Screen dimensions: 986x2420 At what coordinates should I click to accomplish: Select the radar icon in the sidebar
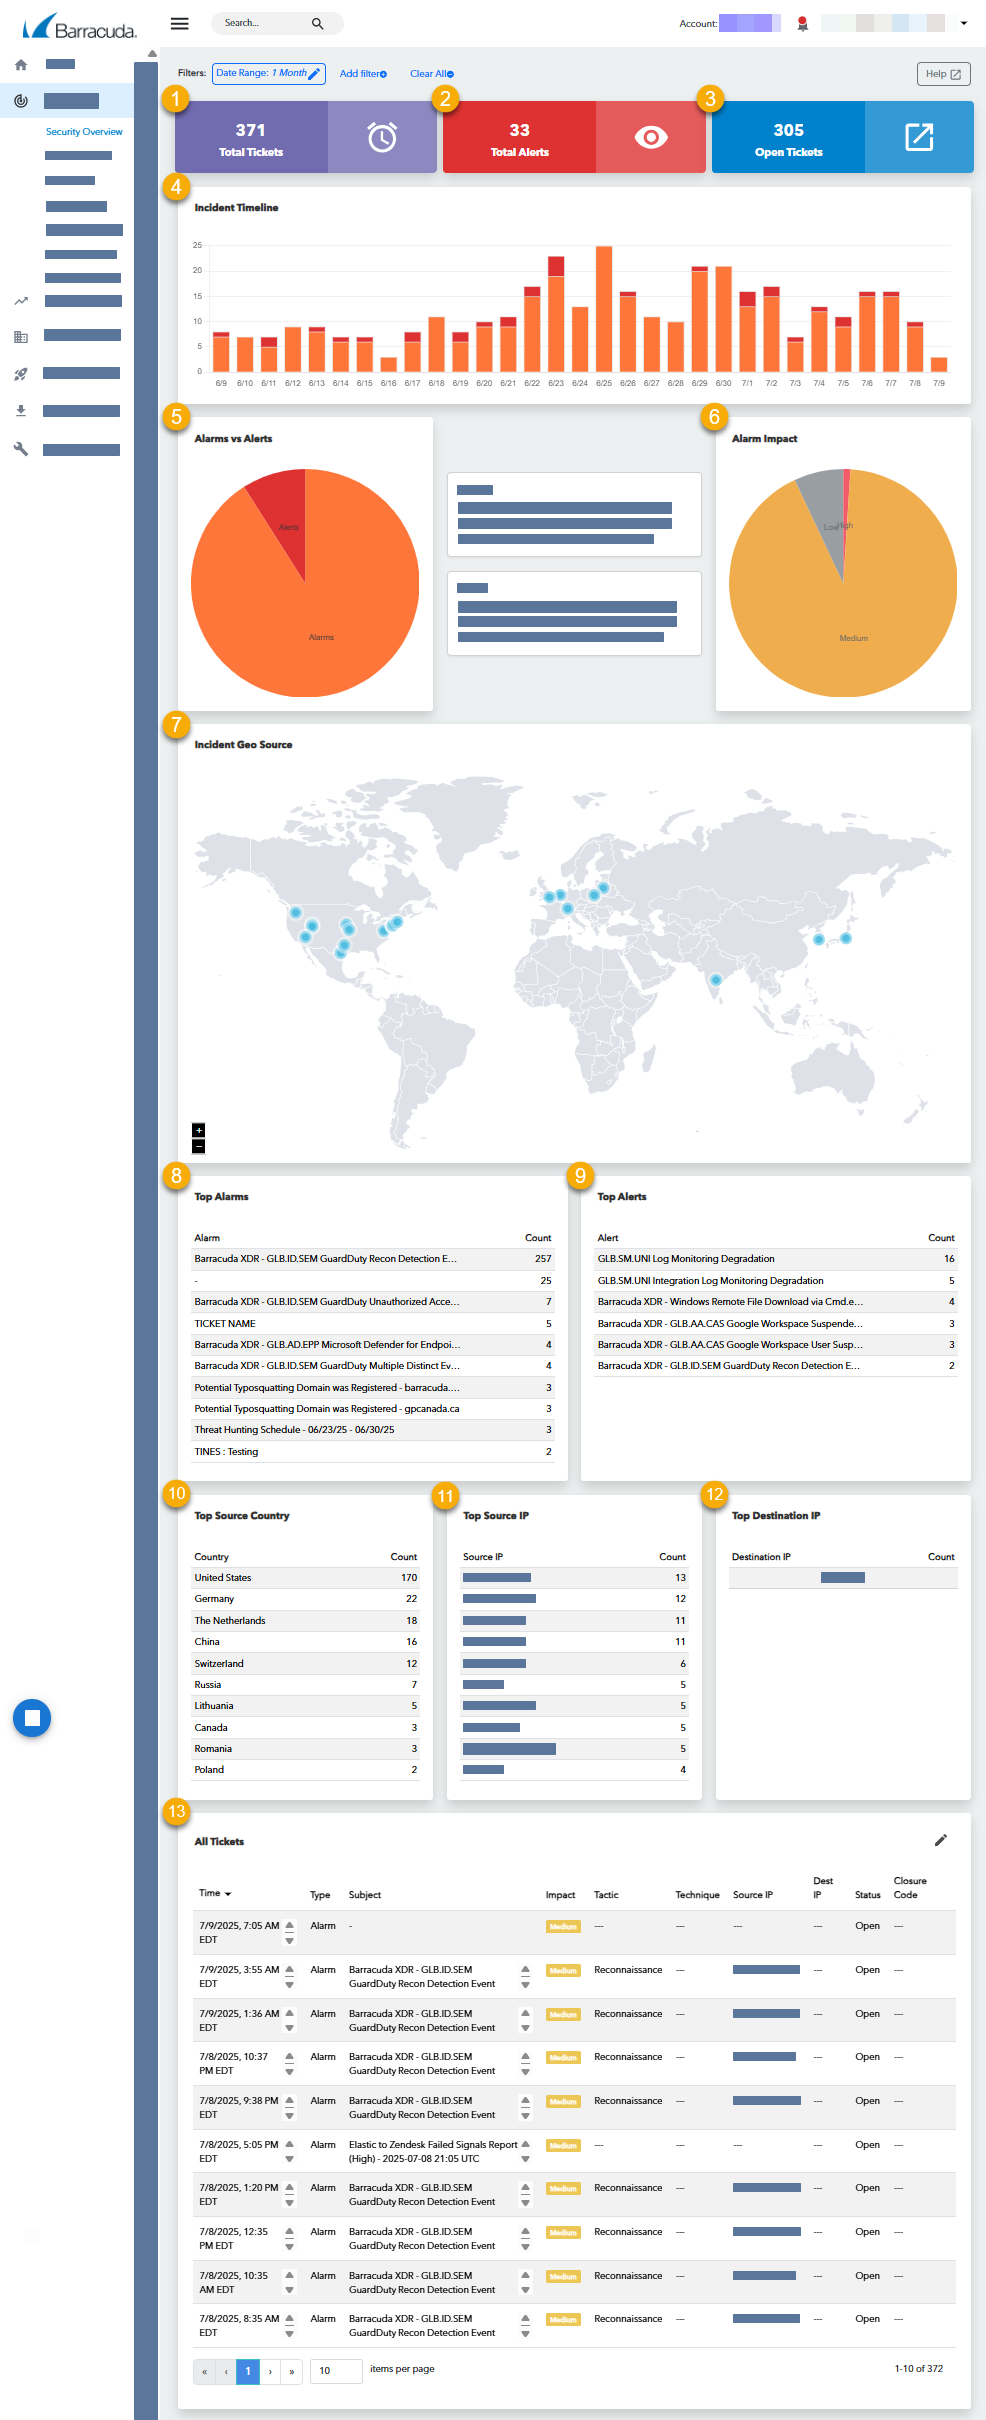point(21,101)
